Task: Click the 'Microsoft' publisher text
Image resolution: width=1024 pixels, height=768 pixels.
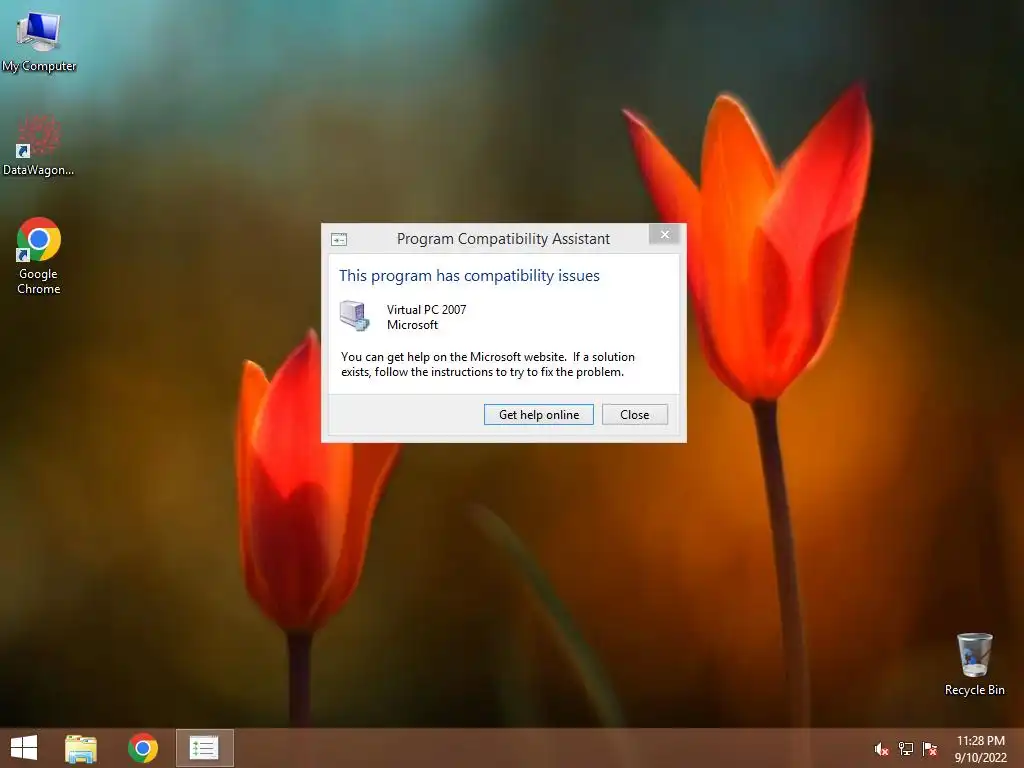Action: (x=412, y=325)
